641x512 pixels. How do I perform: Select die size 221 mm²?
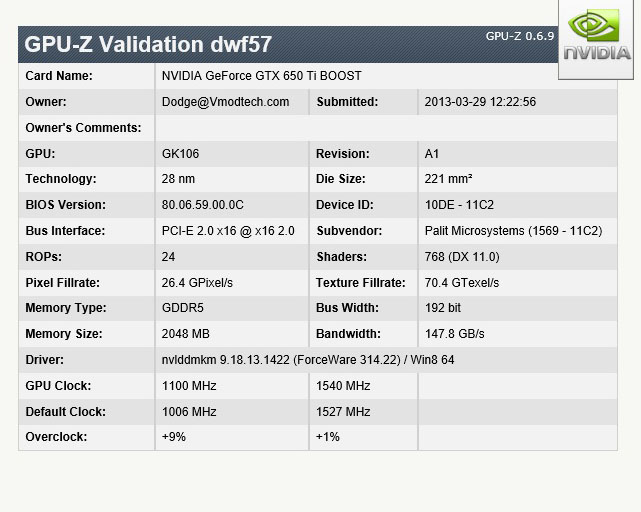click(448, 179)
